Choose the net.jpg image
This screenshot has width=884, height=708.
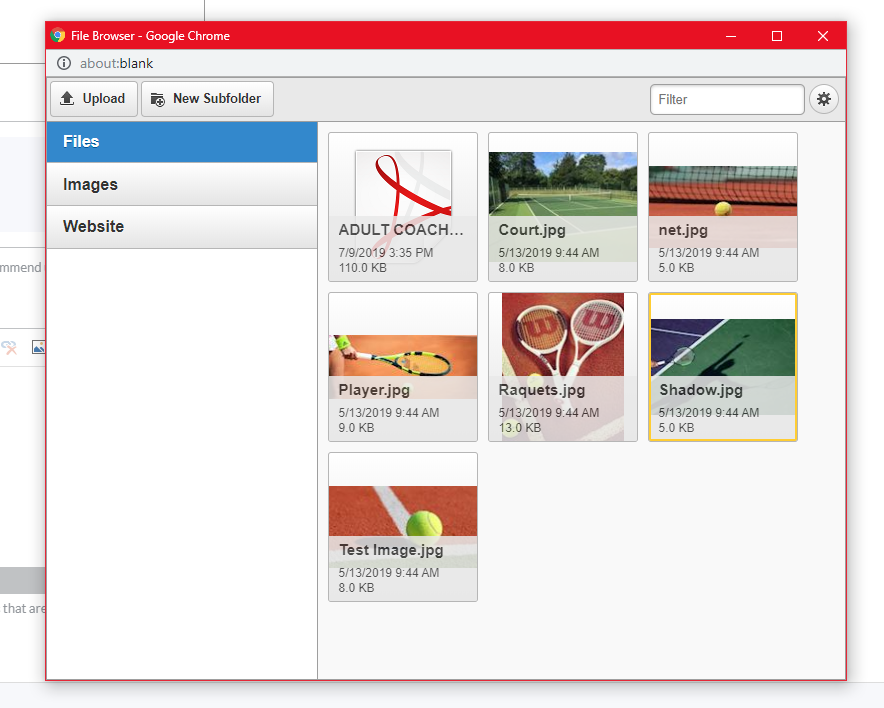(723, 207)
